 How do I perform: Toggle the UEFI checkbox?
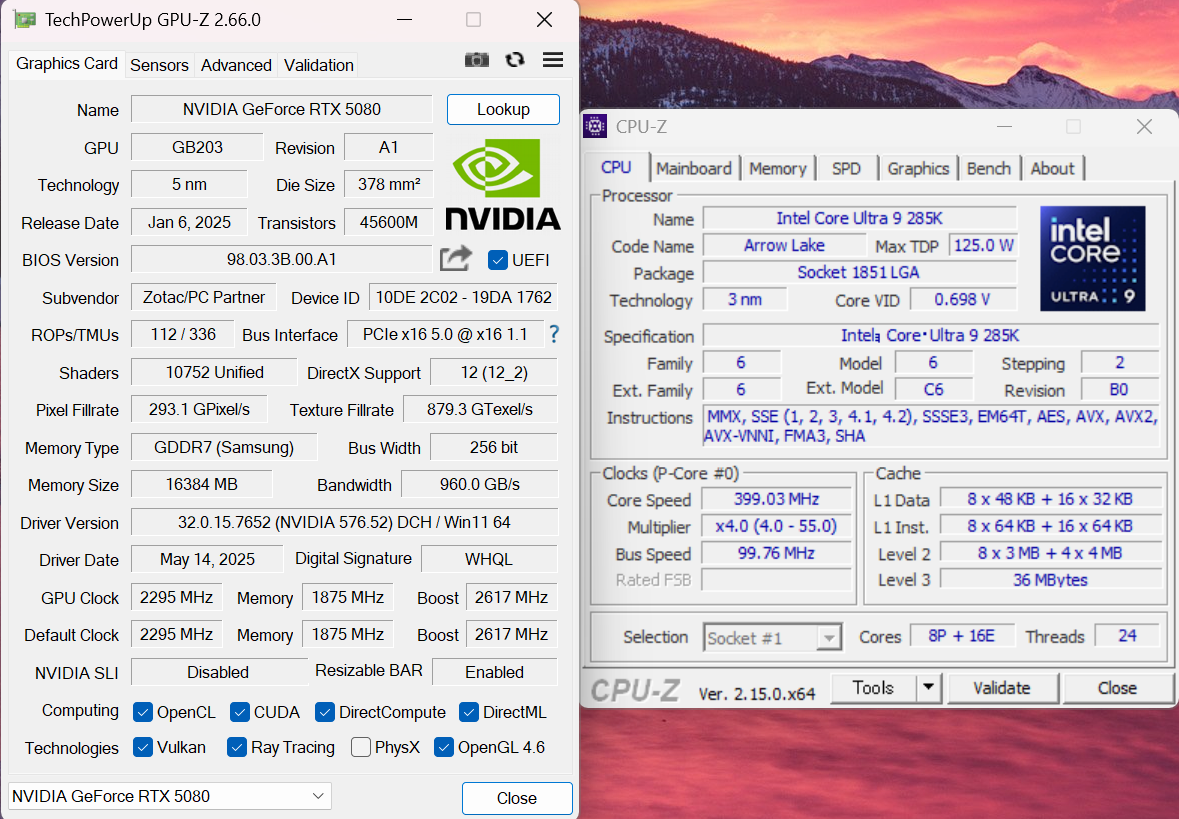coord(498,260)
